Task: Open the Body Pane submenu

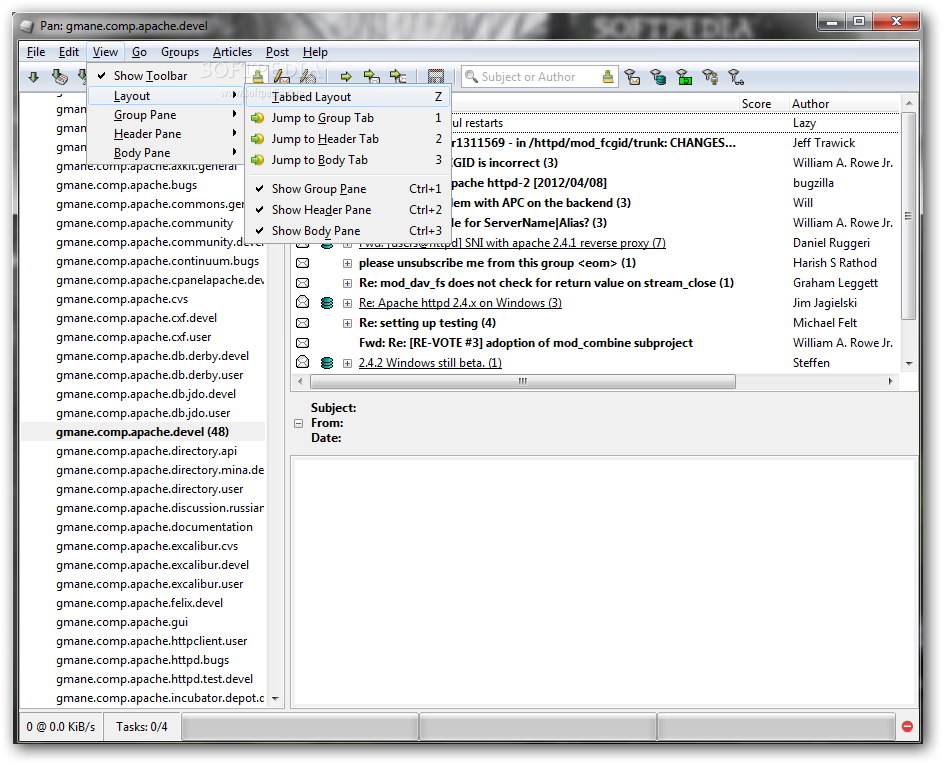Action: coord(165,153)
